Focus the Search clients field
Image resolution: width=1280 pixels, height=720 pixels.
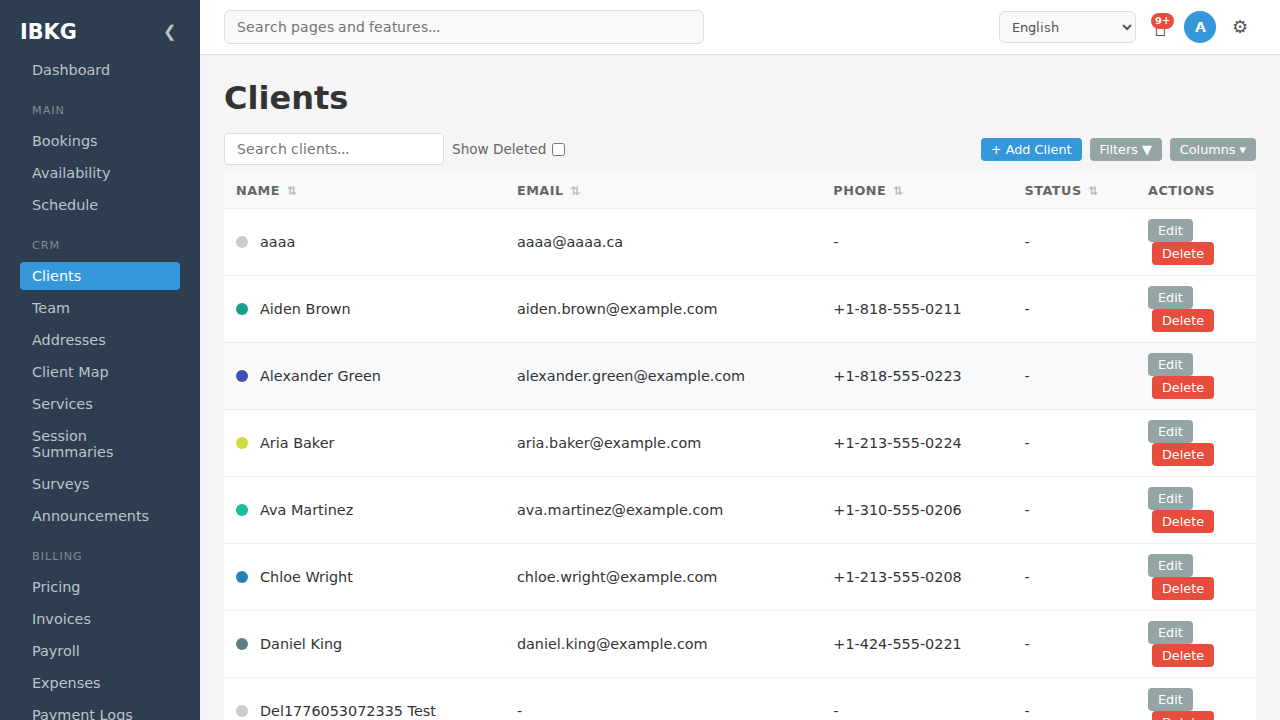(334, 149)
